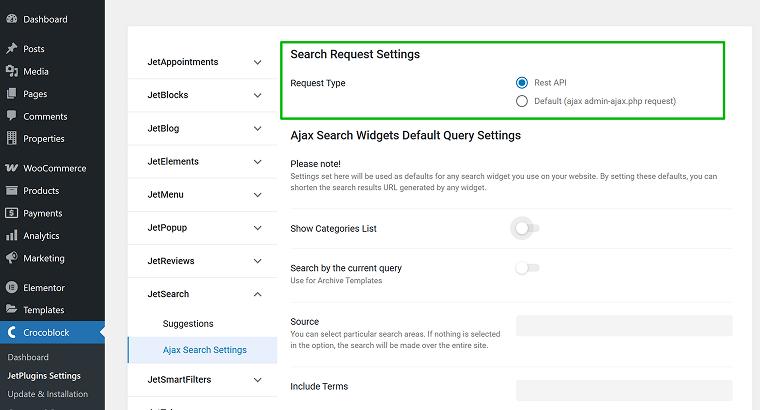Screen dimensions: 760x410
Task: Click the Properties building icon
Action: pos(12,138)
